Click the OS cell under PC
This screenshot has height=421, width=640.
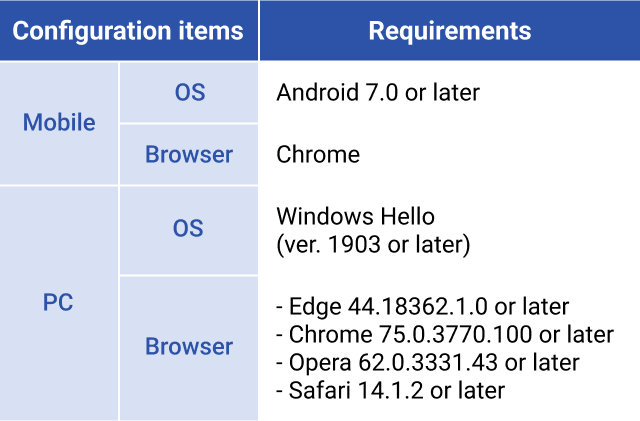189,230
